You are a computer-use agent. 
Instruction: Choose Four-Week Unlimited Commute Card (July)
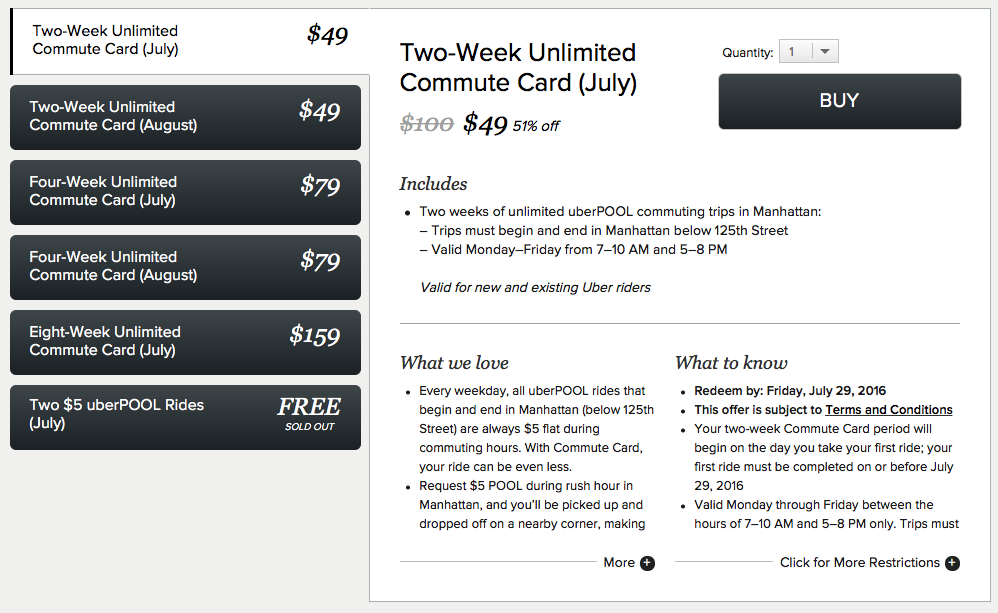coord(185,191)
